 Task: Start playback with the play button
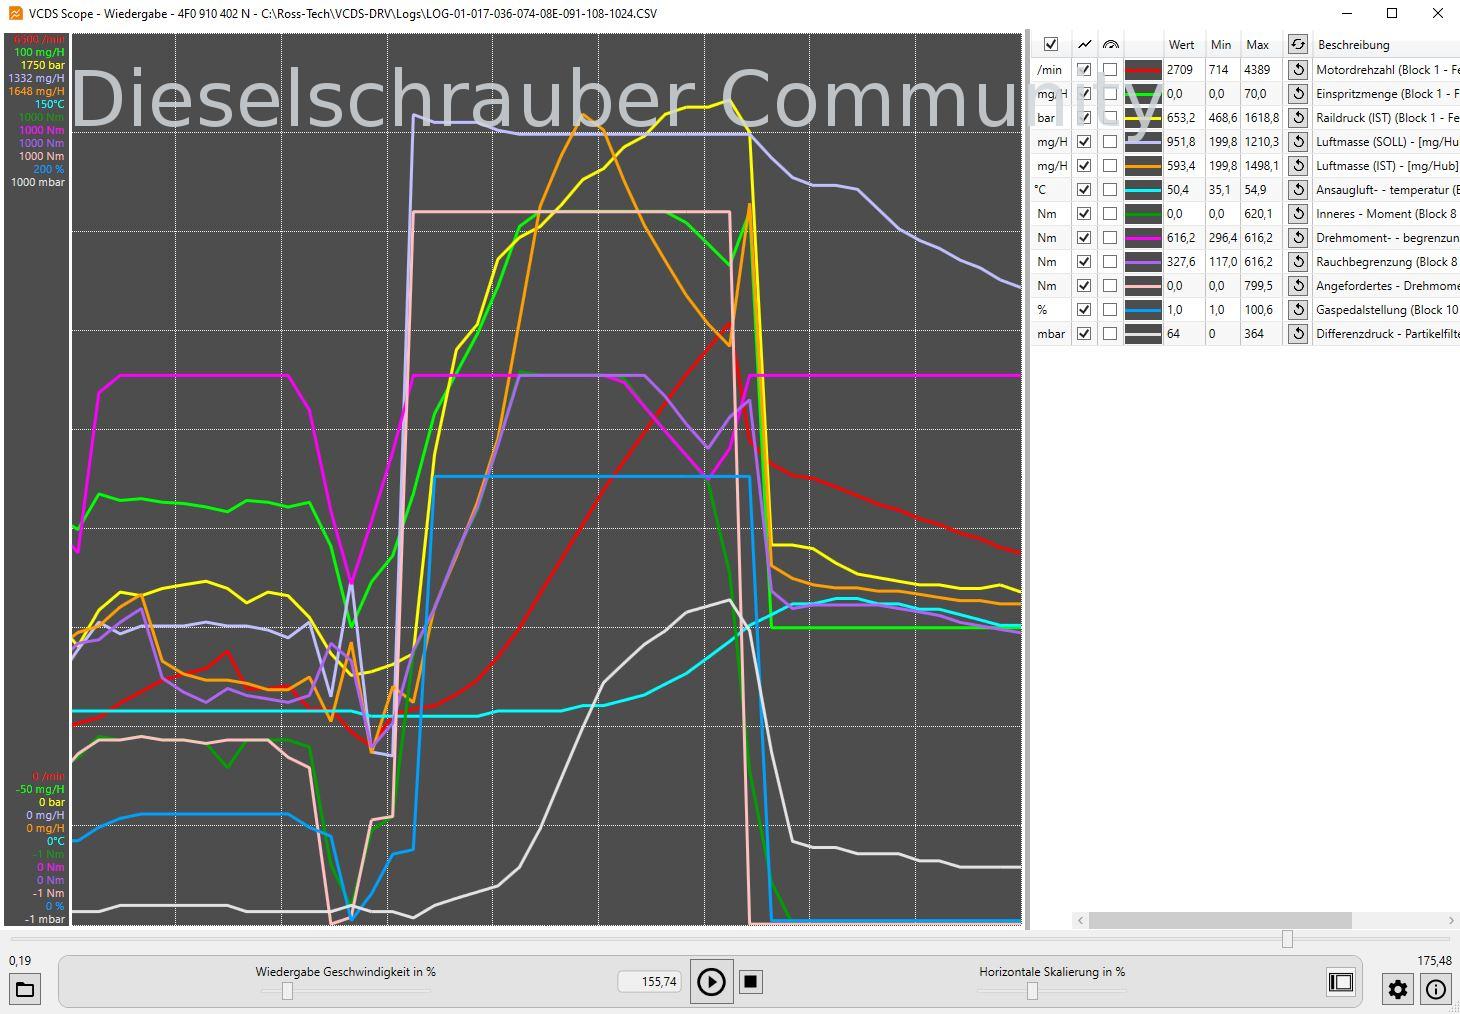pyautogui.click(x=711, y=982)
